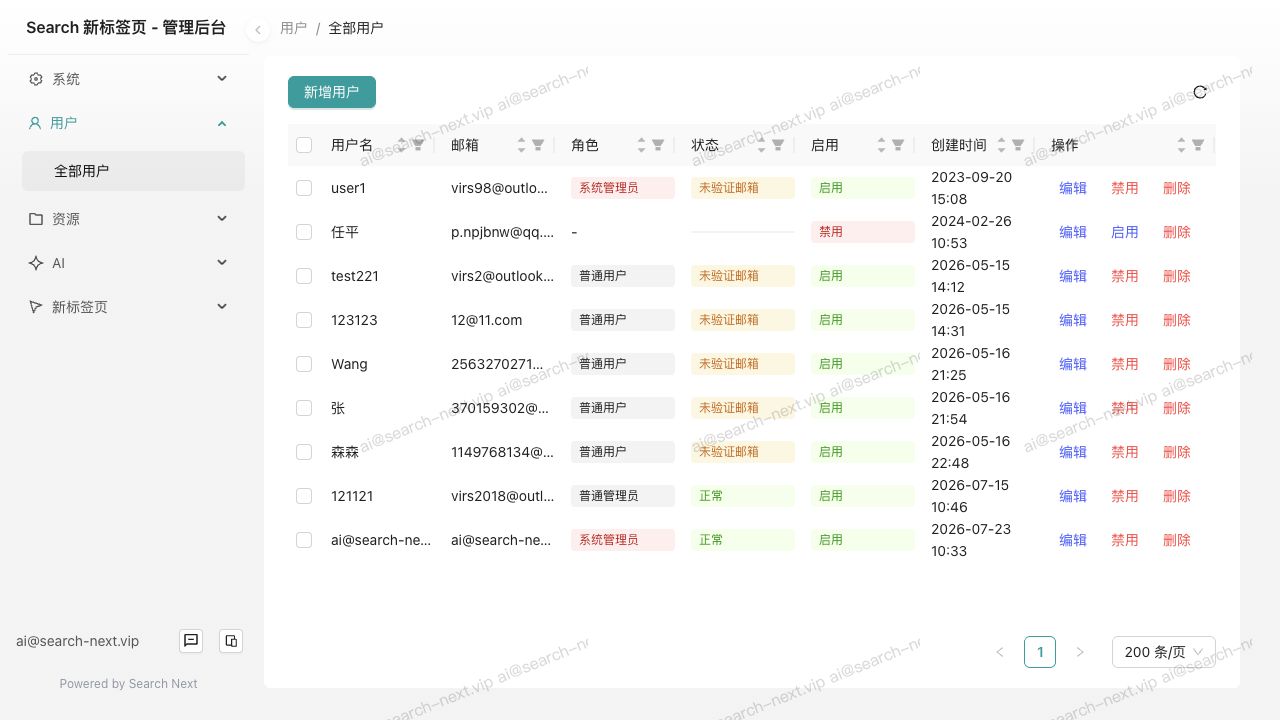Click 删除 for 123123

(1177, 320)
